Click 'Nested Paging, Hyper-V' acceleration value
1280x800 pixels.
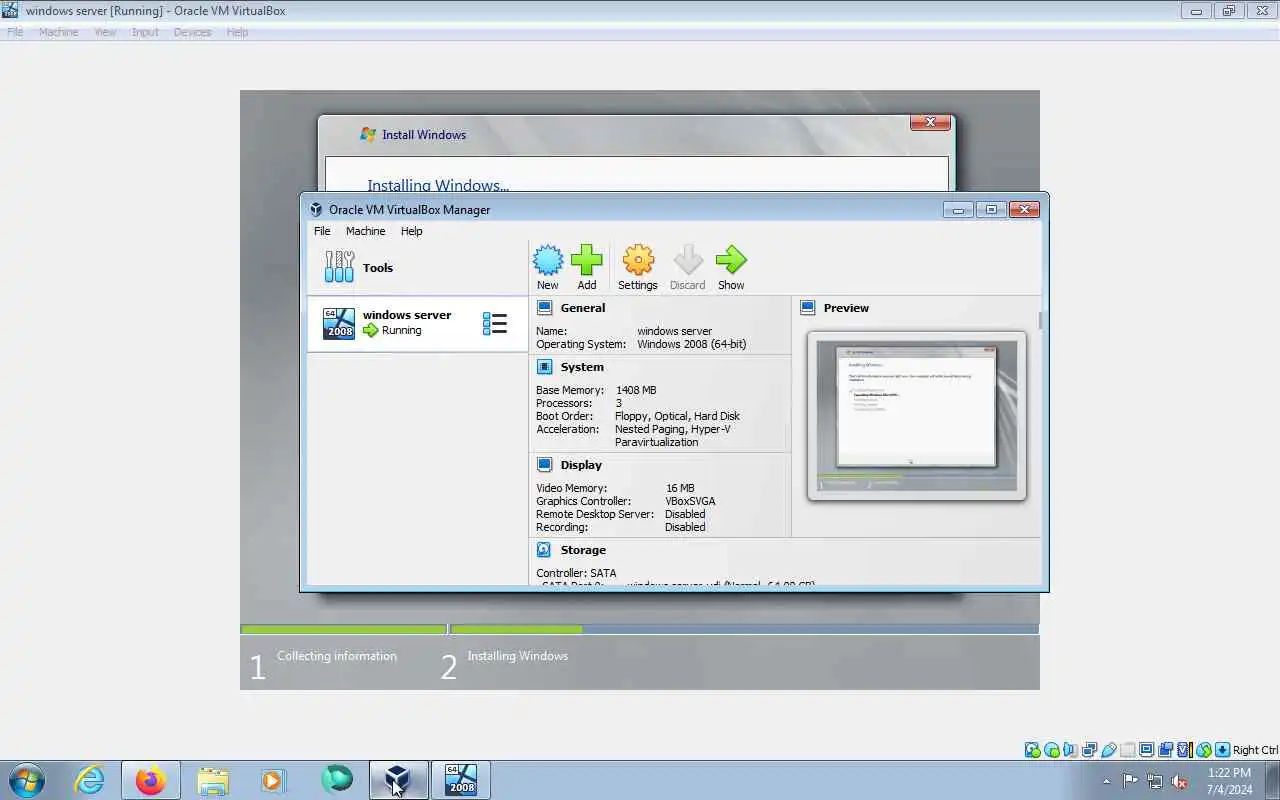tap(673, 429)
